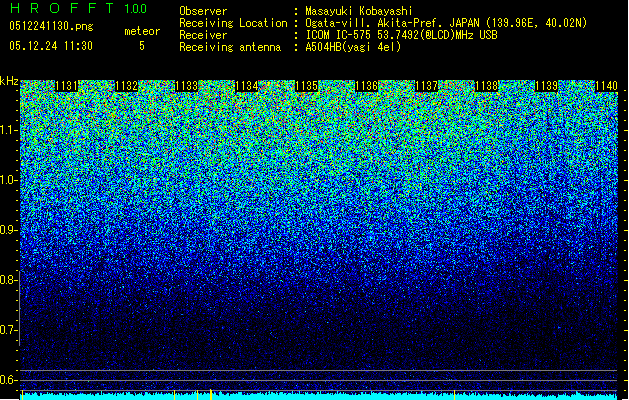629x400 pixels.
Task: Click the 1137 time label
Action: pyautogui.click(x=427, y=86)
